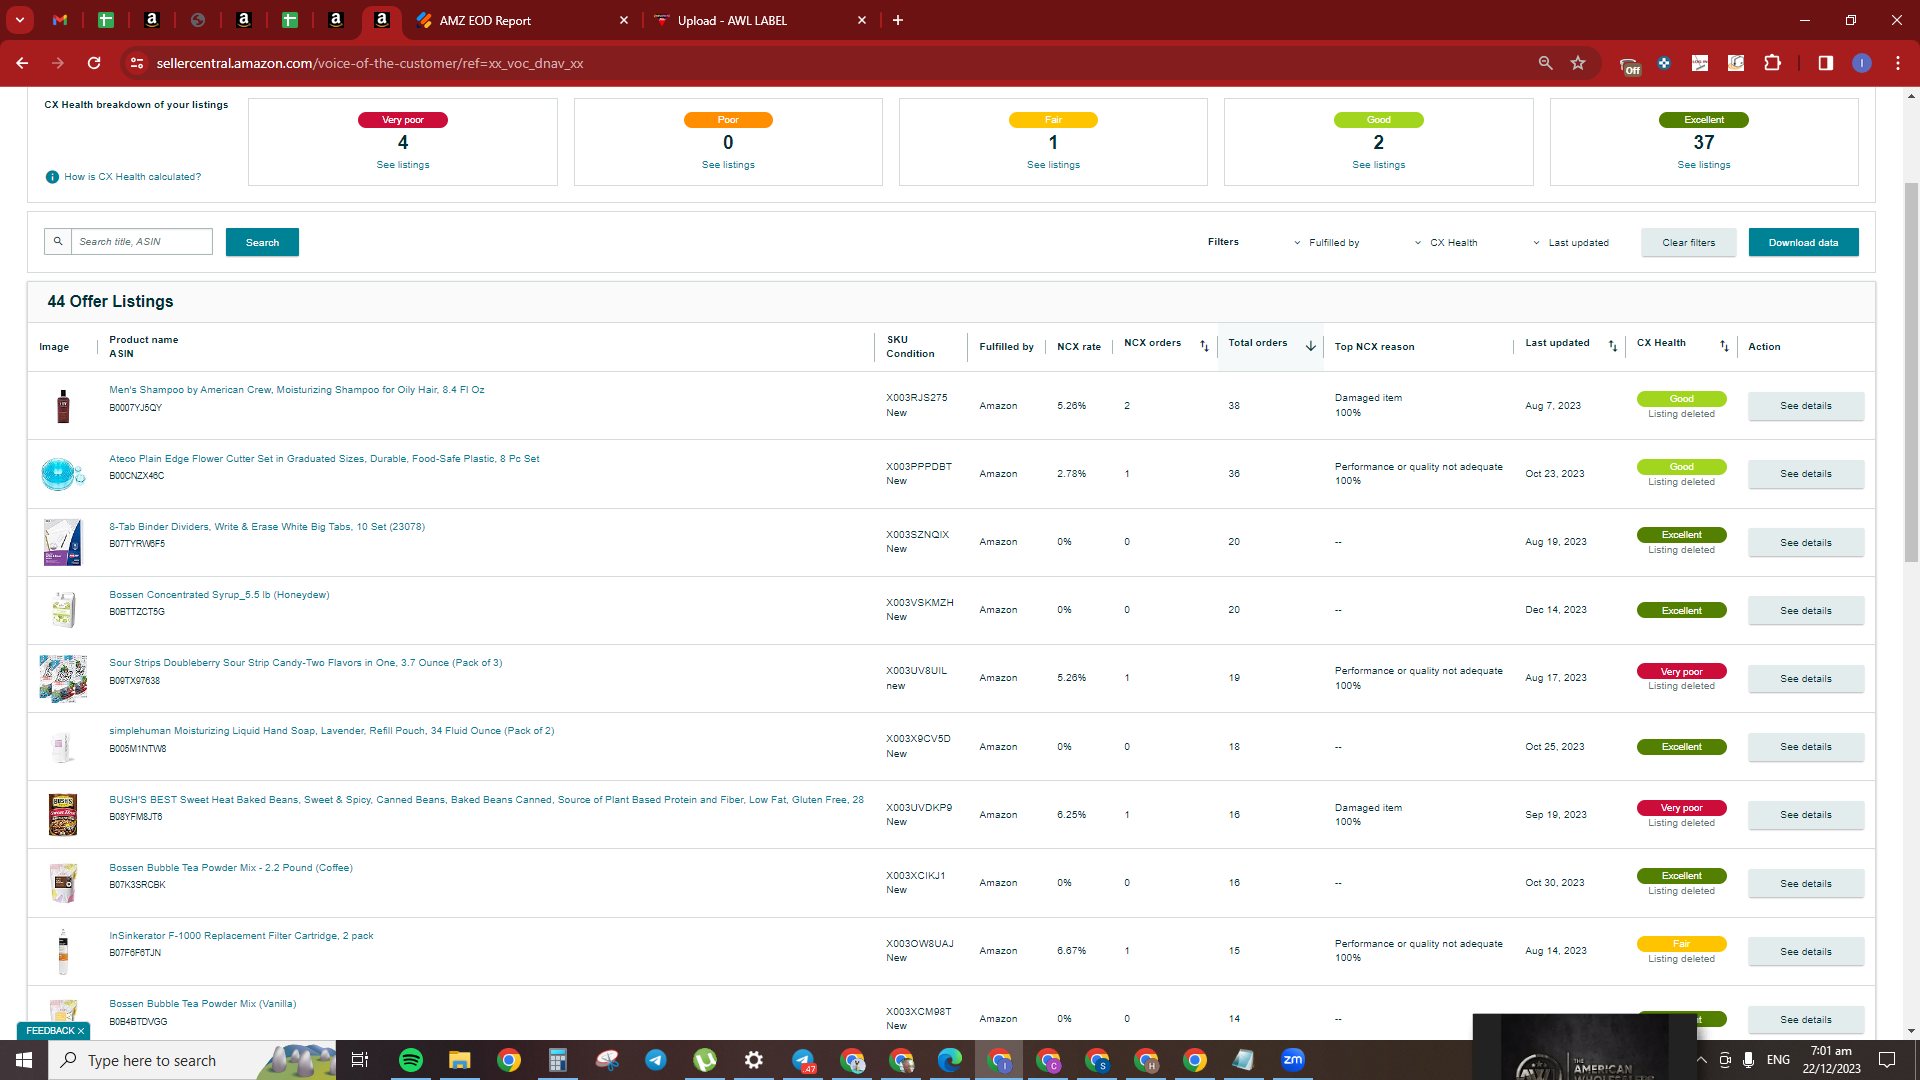The image size is (1920, 1080).
Task: Bookmark this page with the star icon
Action: [x=1578, y=63]
